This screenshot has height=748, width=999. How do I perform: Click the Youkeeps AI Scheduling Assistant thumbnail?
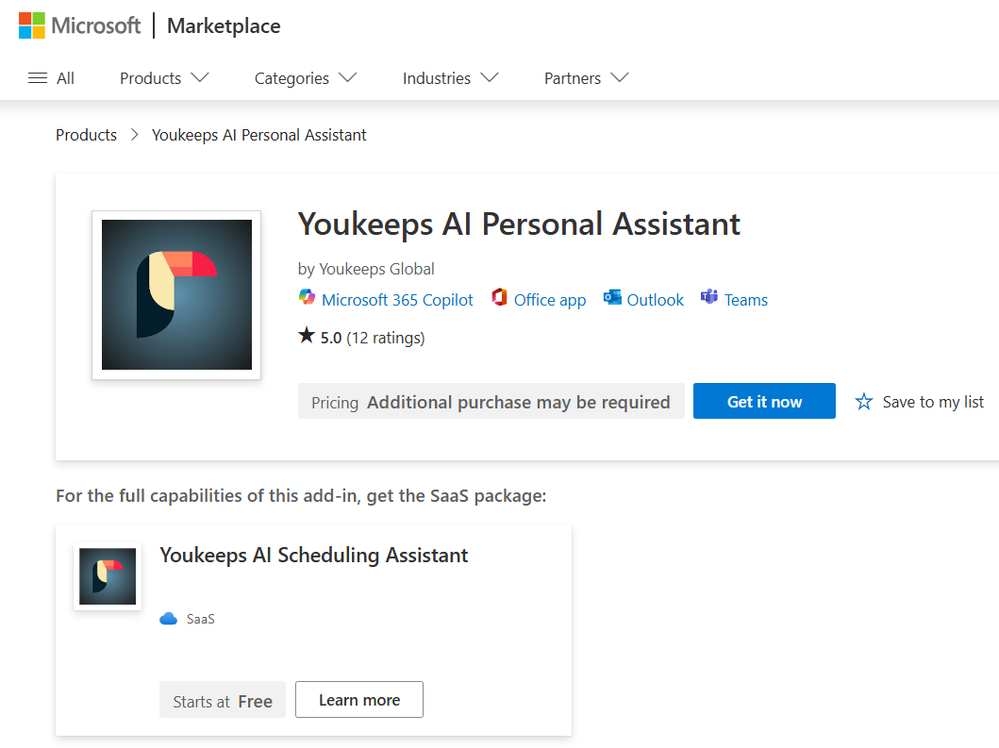click(107, 576)
